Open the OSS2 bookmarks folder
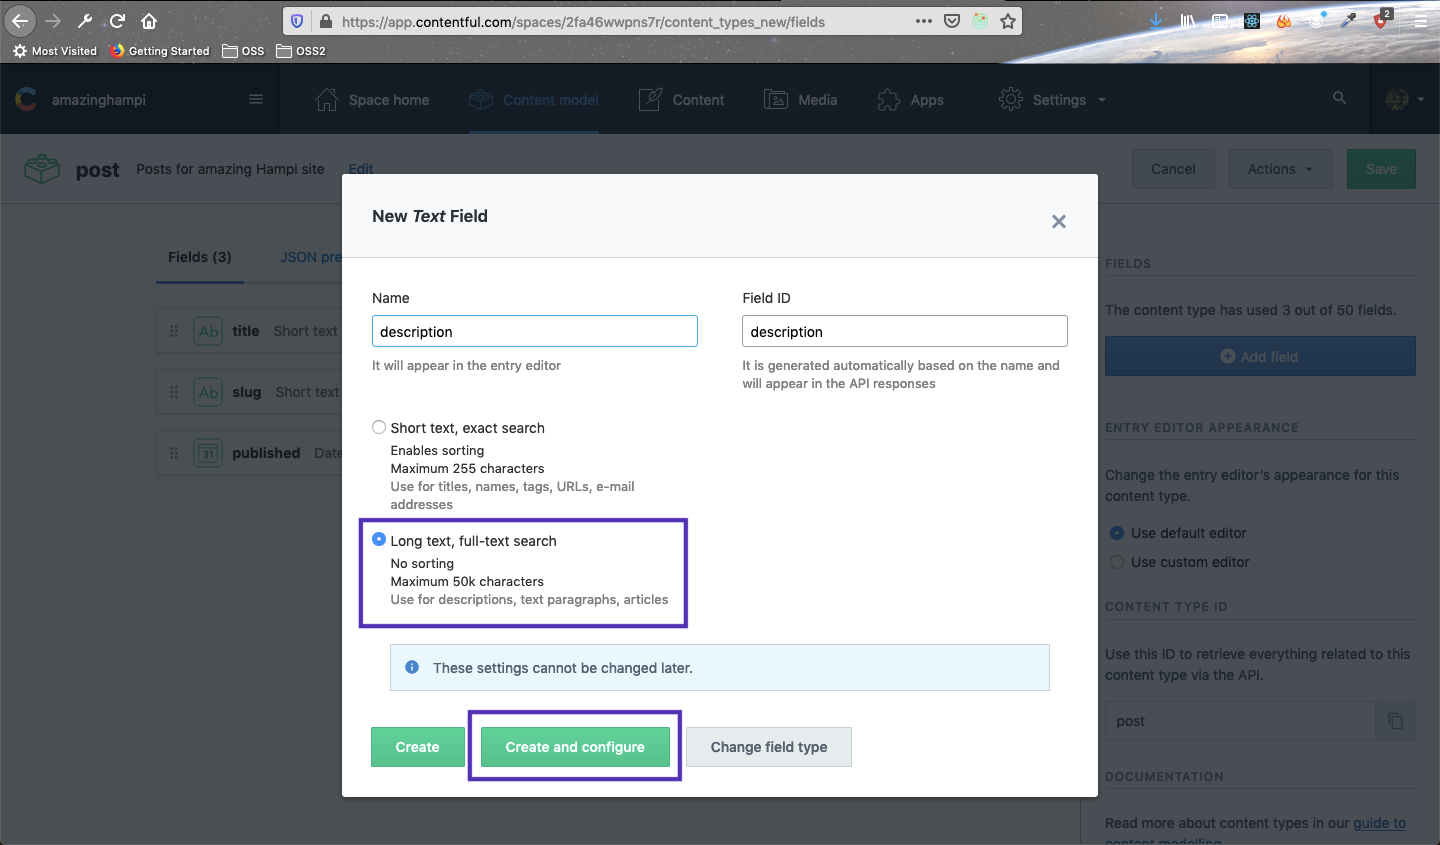Screen dimensions: 1440x845 tap(301, 51)
